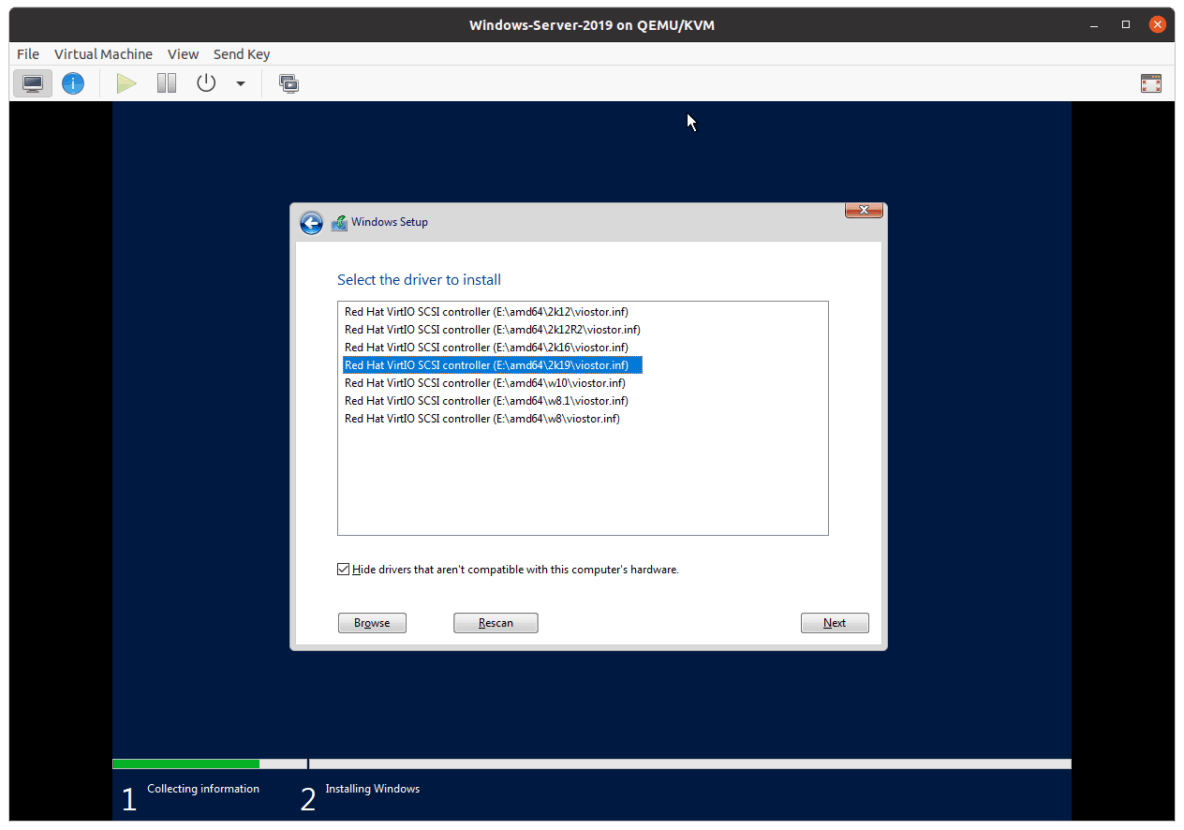Open the File menu
Image resolution: width=1184 pixels, height=830 pixels.
coord(27,54)
